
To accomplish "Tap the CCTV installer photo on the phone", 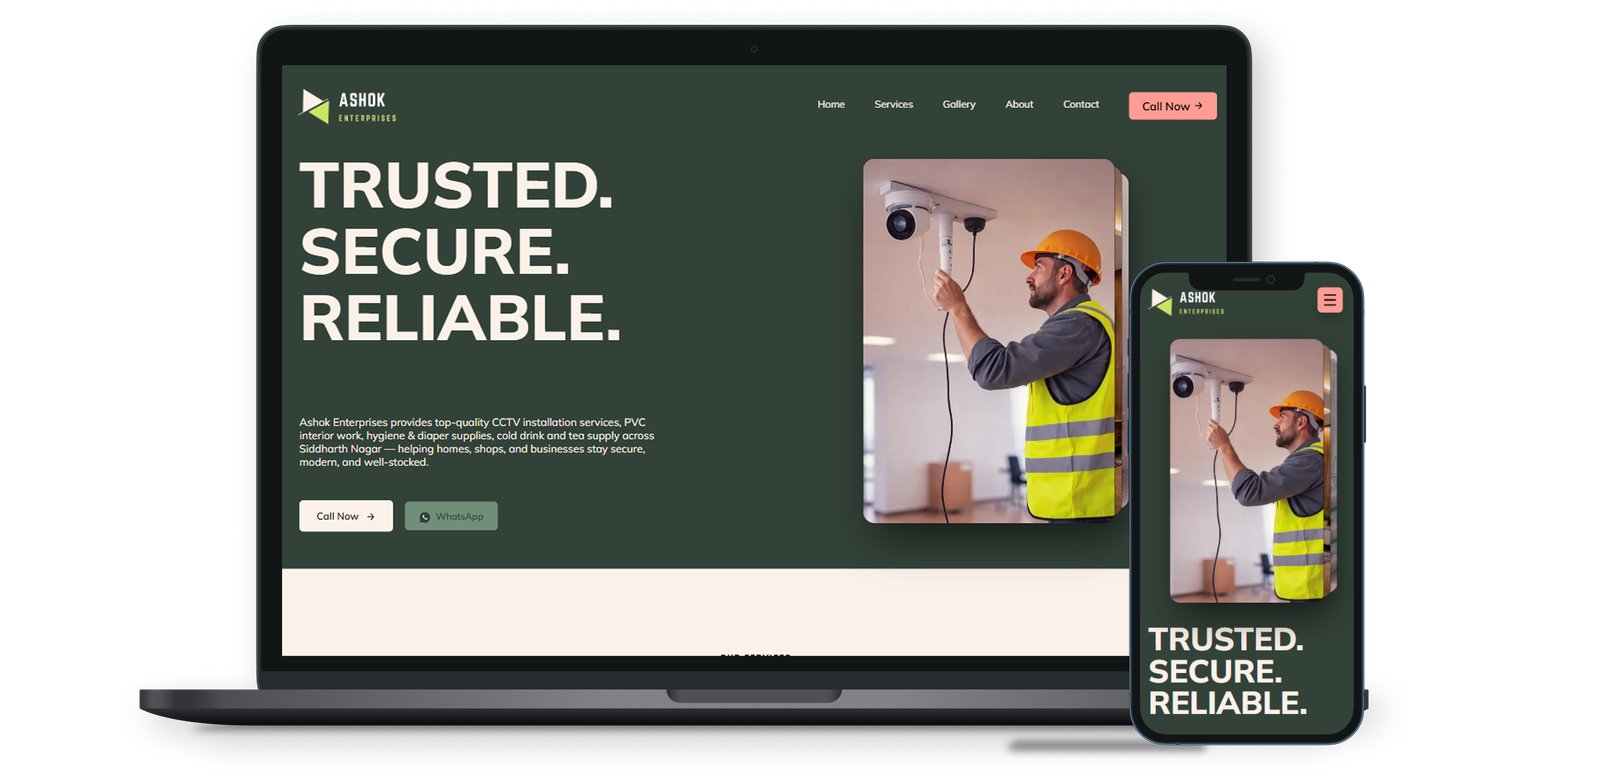I will [1248, 470].
